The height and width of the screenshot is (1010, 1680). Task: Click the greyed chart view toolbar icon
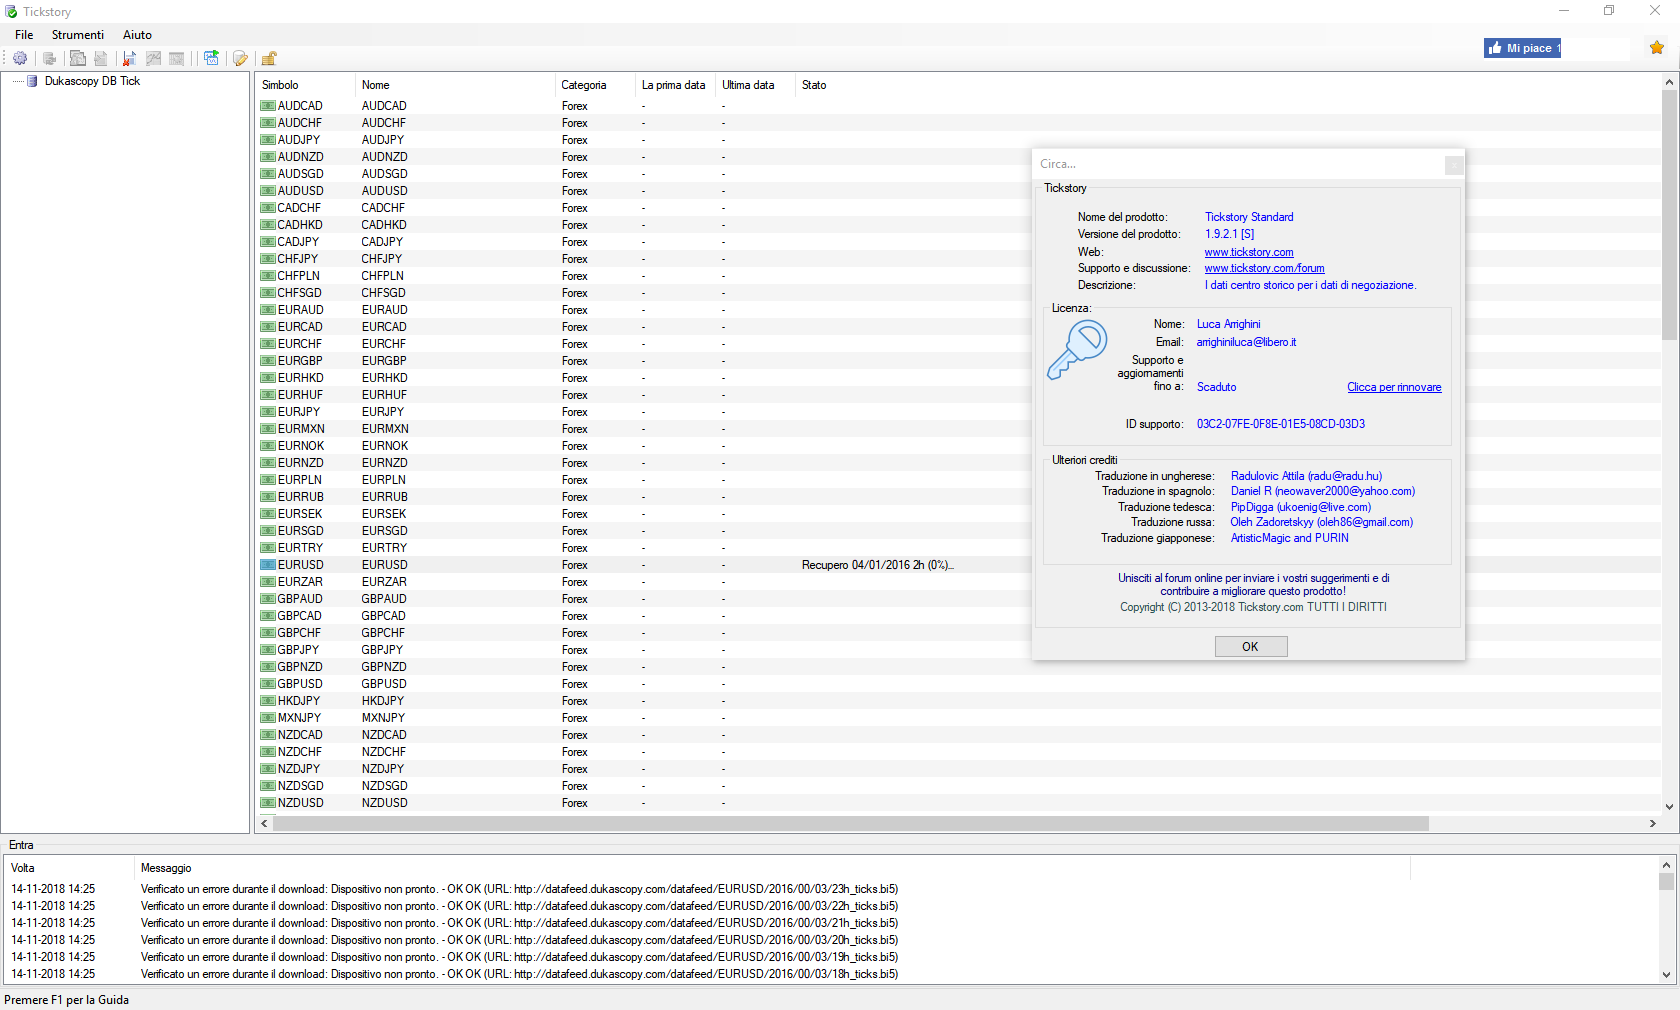pyautogui.click(x=153, y=58)
